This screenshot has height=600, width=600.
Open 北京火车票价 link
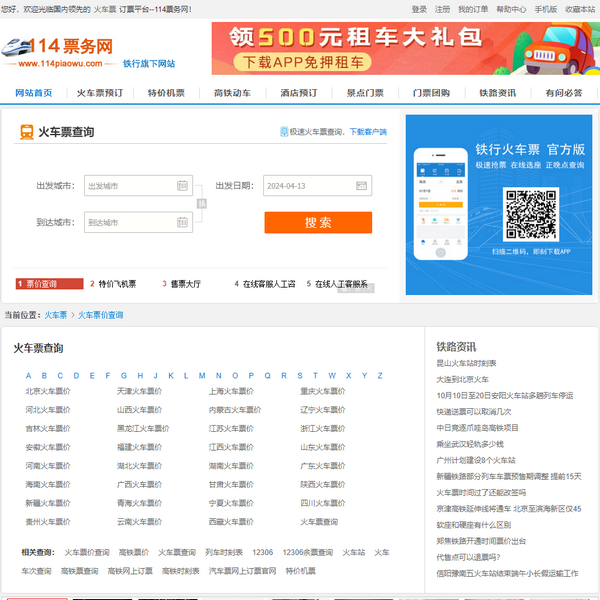[x=48, y=392]
